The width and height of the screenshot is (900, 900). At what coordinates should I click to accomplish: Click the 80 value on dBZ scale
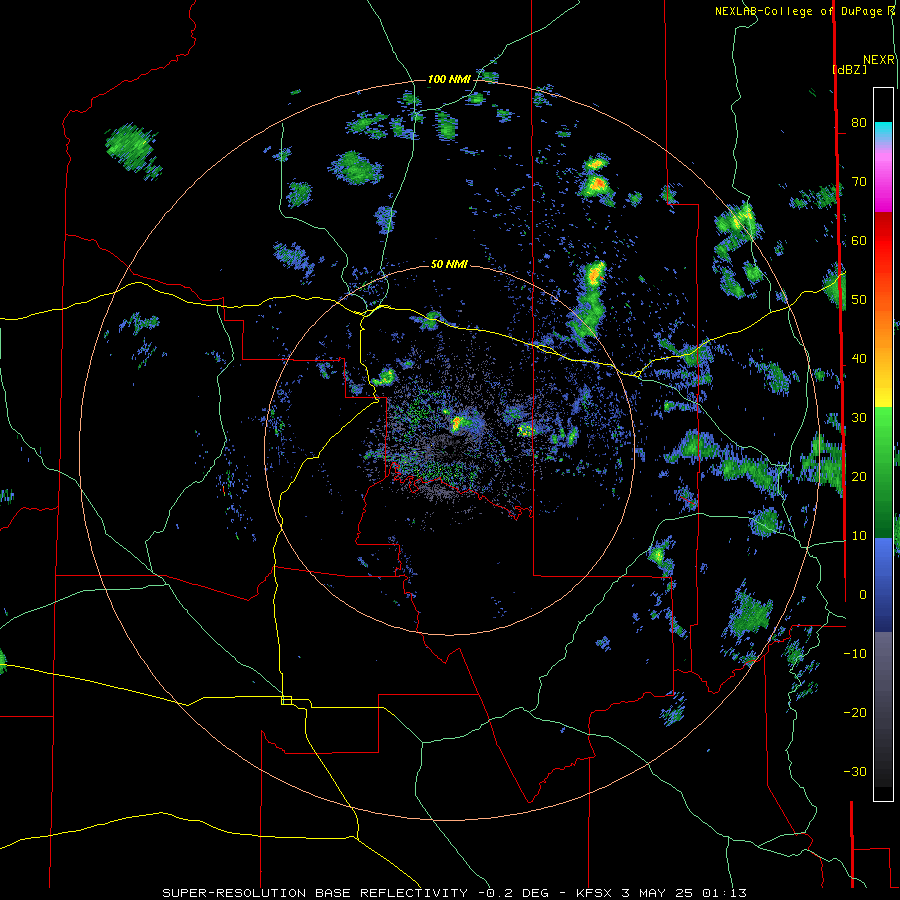pyautogui.click(x=859, y=122)
